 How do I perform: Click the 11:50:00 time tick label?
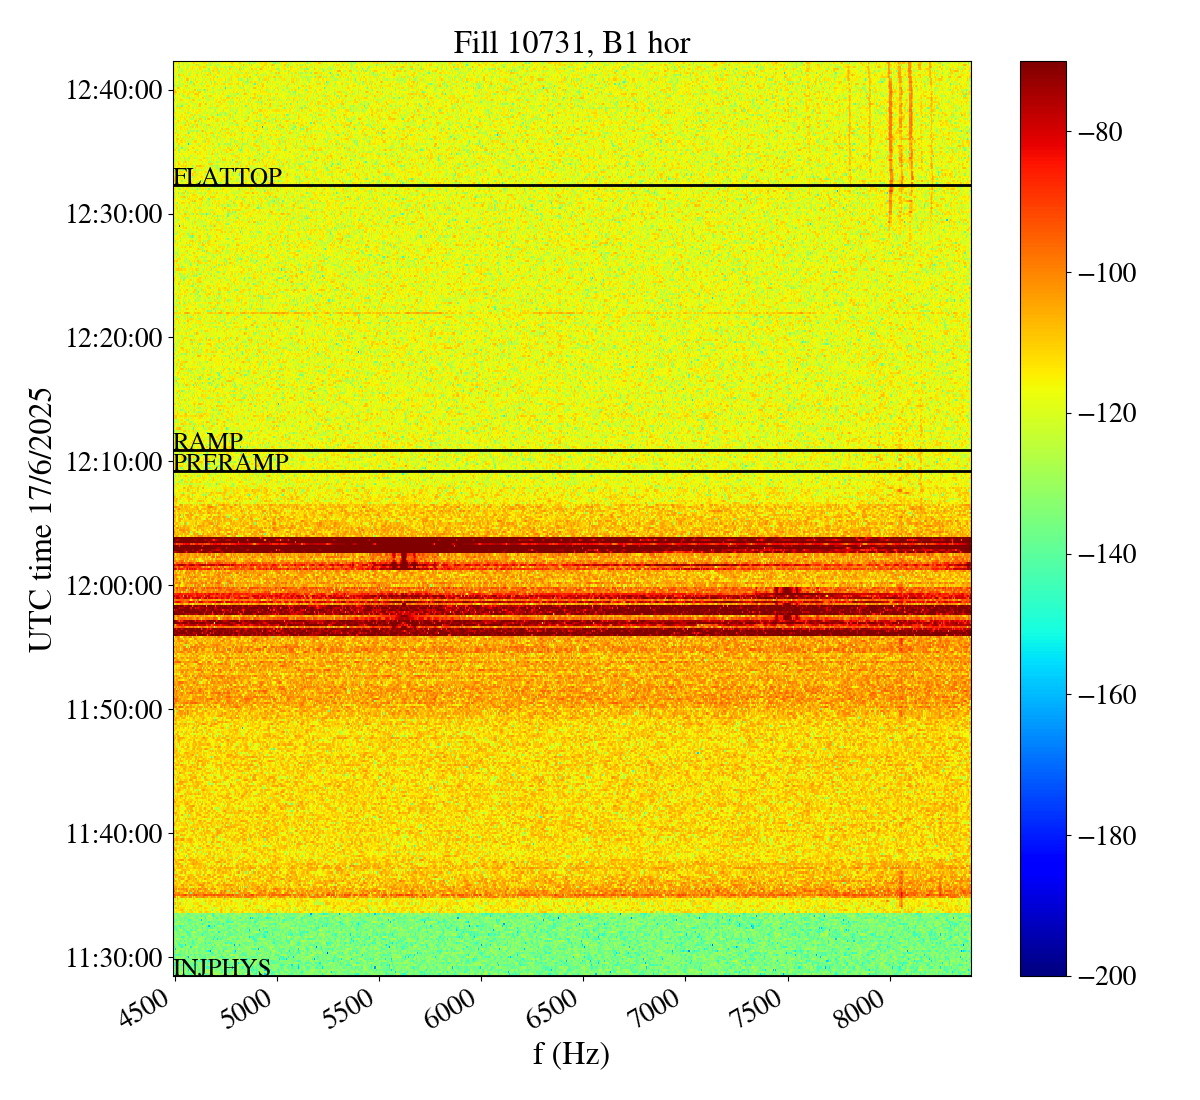pyautogui.click(x=114, y=710)
